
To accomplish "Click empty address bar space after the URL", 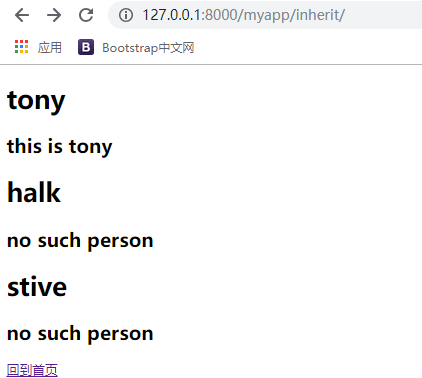I will point(383,15).
